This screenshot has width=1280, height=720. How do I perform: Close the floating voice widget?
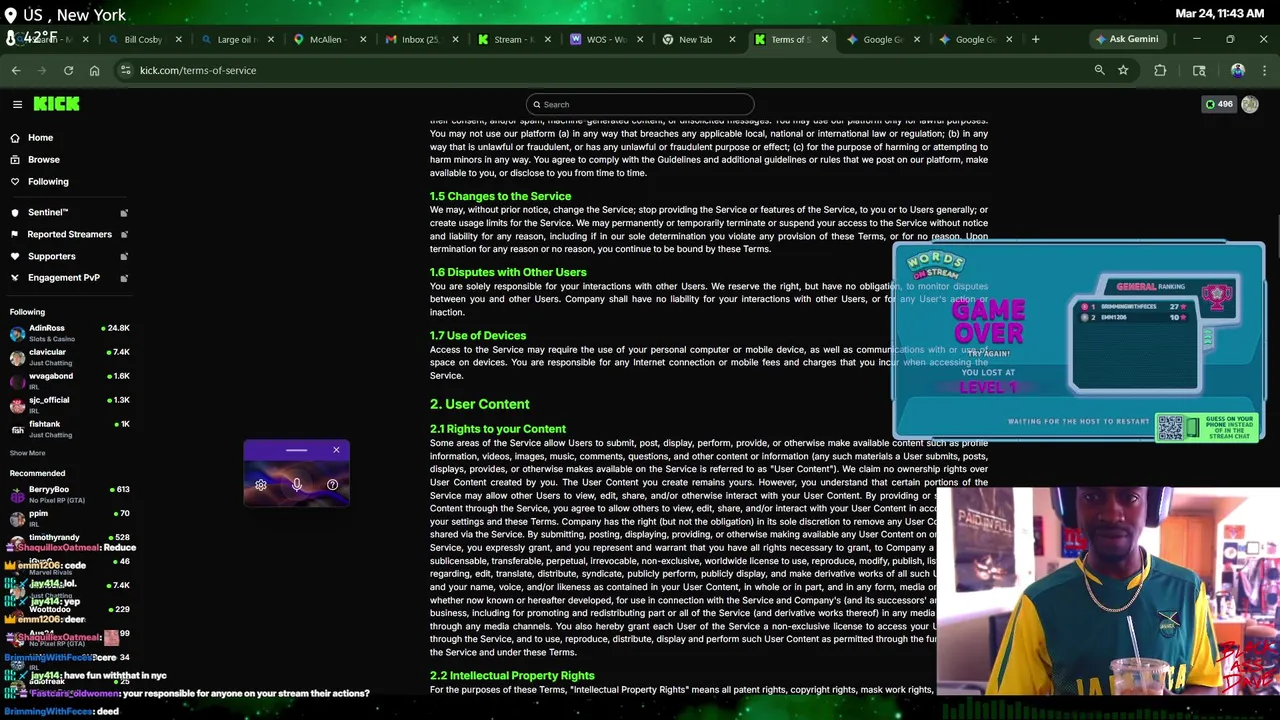336,450
